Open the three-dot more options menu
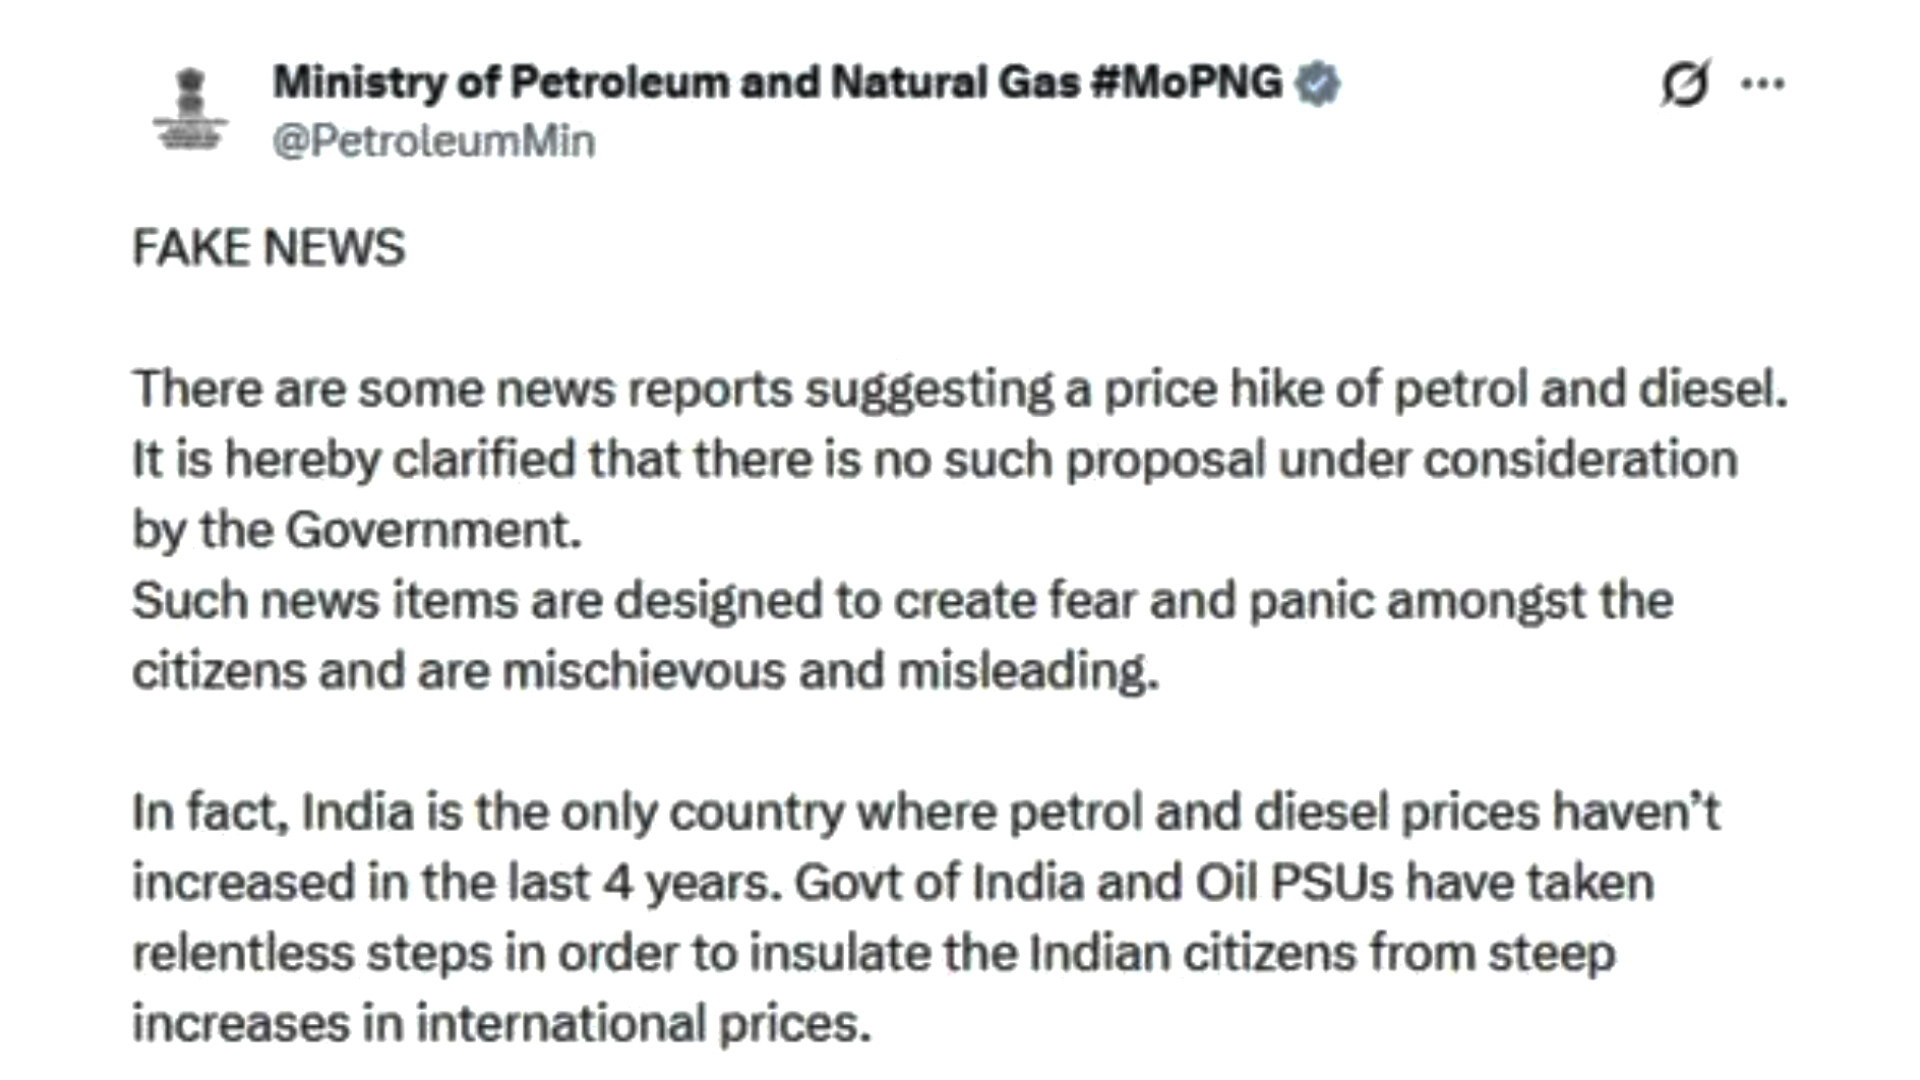 1762,84
